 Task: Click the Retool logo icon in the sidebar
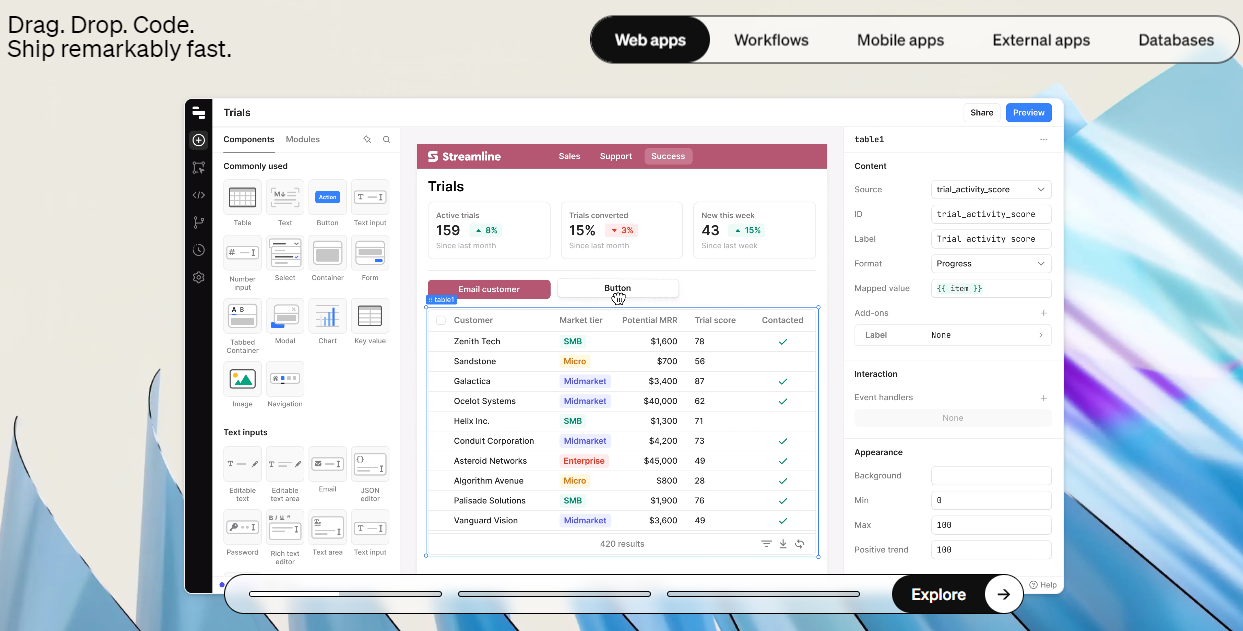pos(198,113)
